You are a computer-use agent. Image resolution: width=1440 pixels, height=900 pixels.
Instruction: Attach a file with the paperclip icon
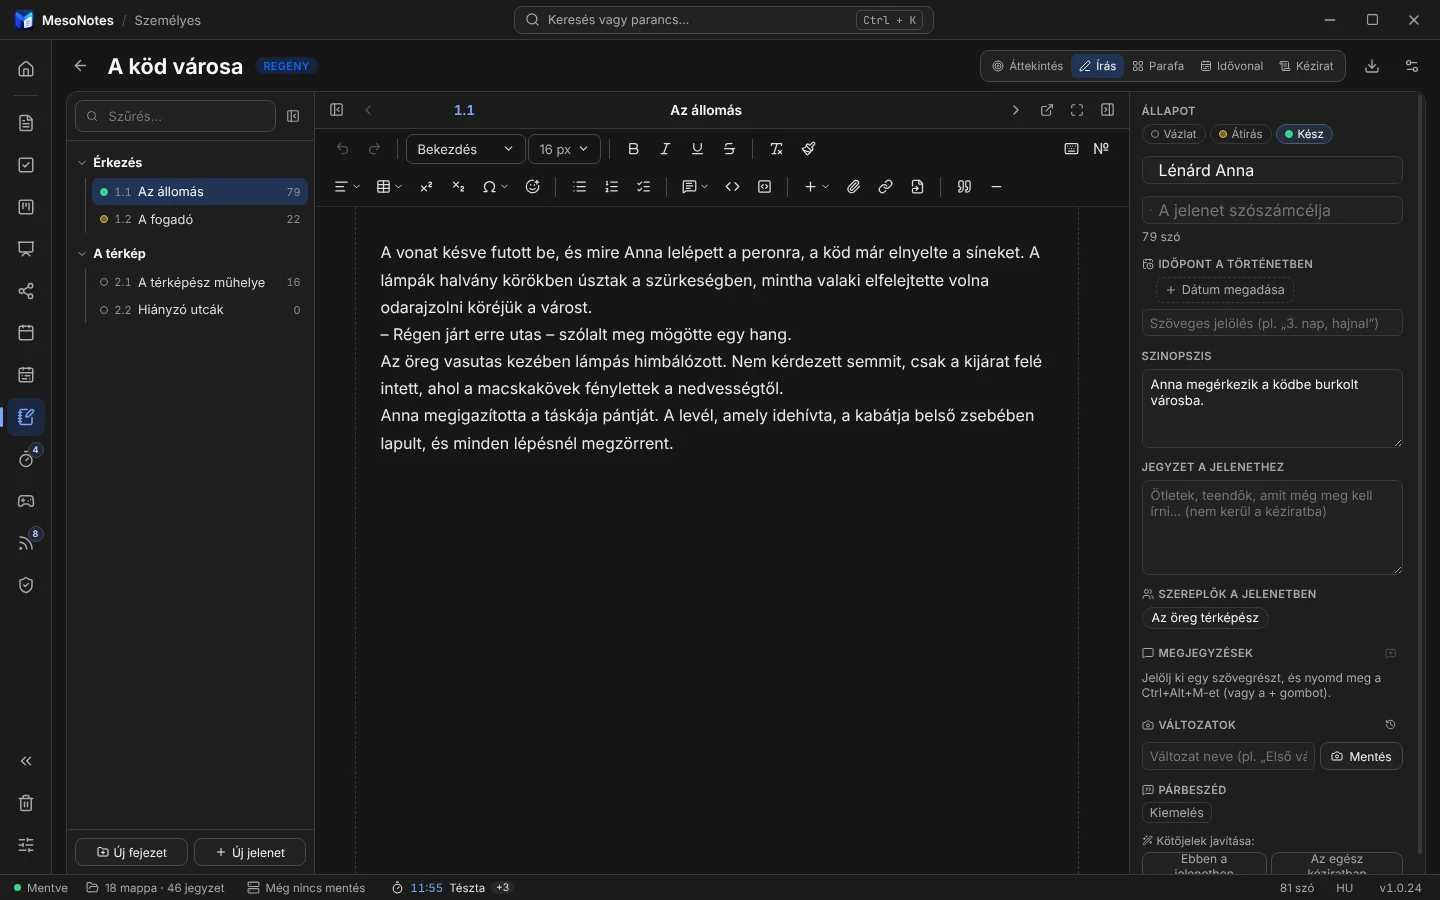pyautogui.click(x=854, y=187)
